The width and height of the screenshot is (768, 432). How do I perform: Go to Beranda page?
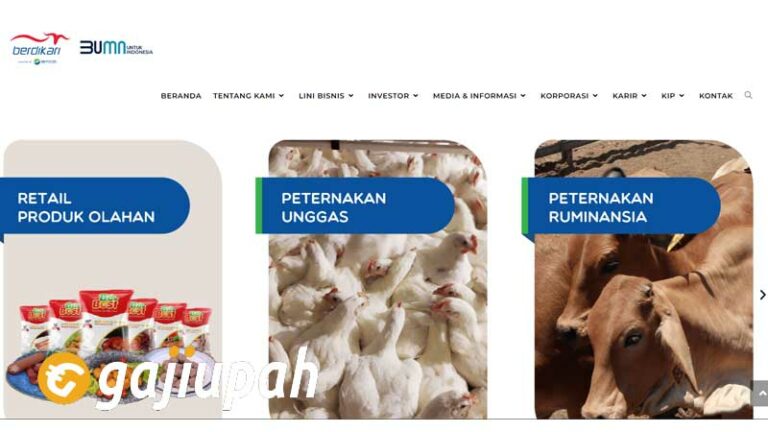tap(181, 96)
